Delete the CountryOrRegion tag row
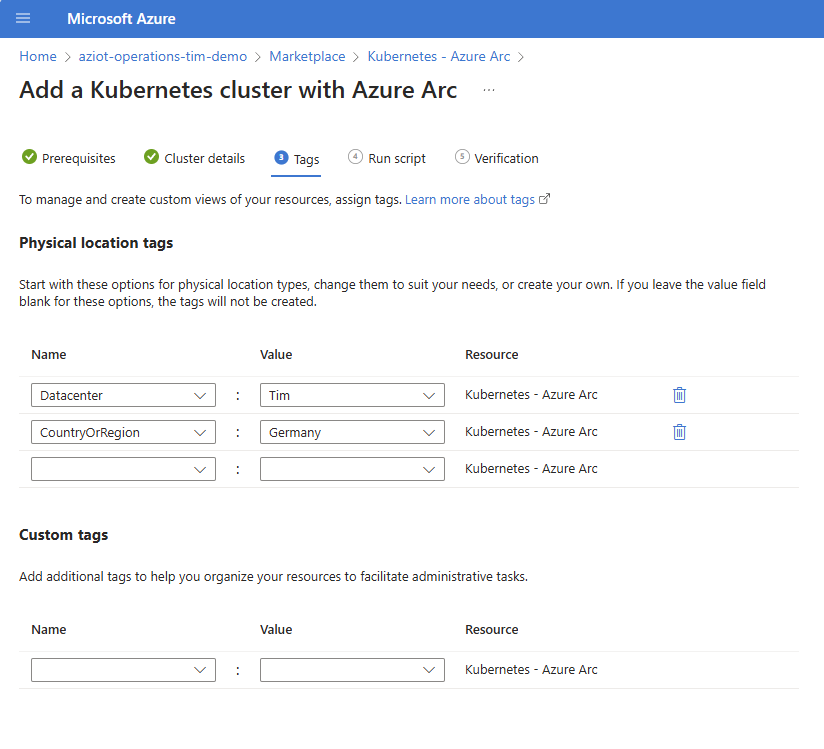The width and height of the screenshot is (824, 749). point(679,432)
